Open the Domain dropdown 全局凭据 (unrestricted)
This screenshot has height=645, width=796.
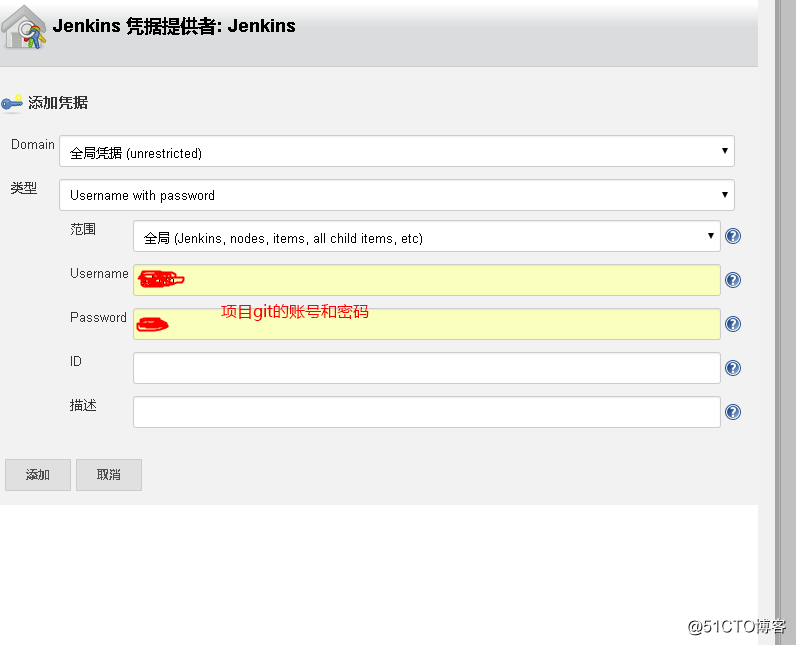[x=397, y=151]
